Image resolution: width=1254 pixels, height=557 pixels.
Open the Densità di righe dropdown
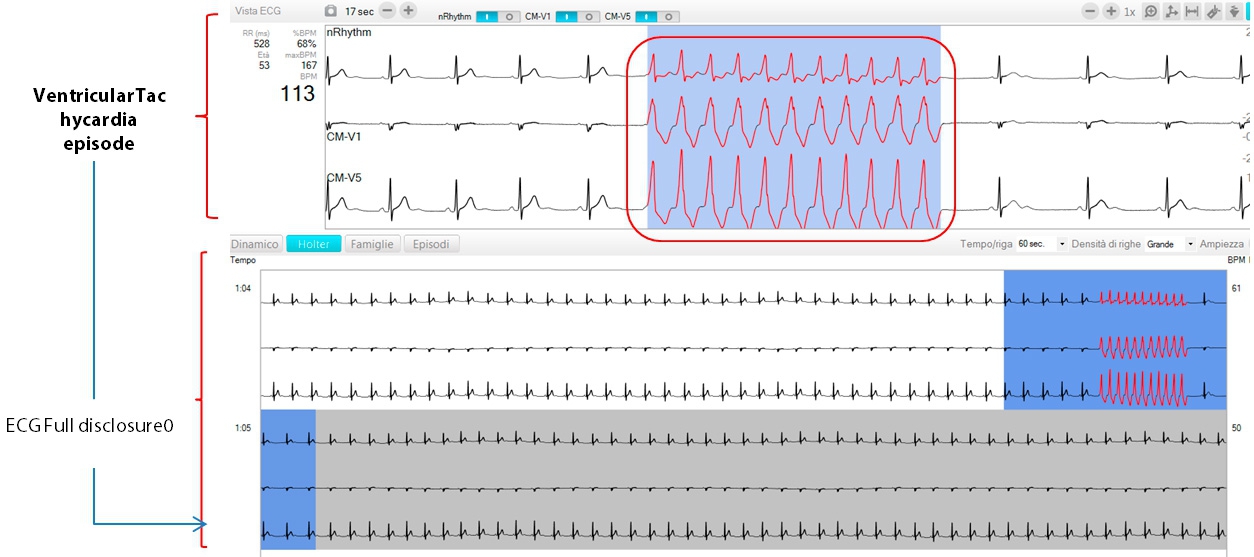point(1190,244)
